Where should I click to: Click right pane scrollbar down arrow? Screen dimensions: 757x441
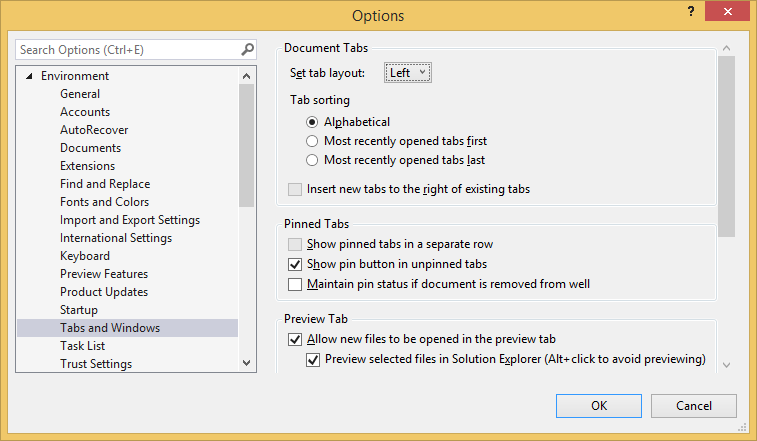726,365
